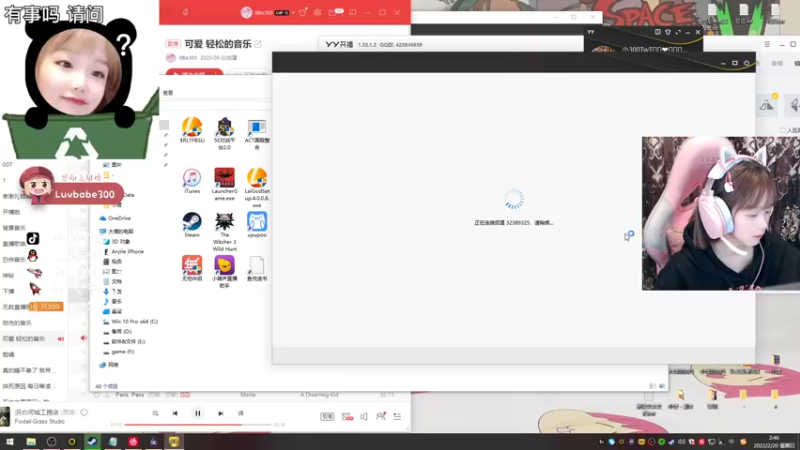Switch music player to mini mode
This screenshot has width=800, height=450.
(x=353, y=12)
